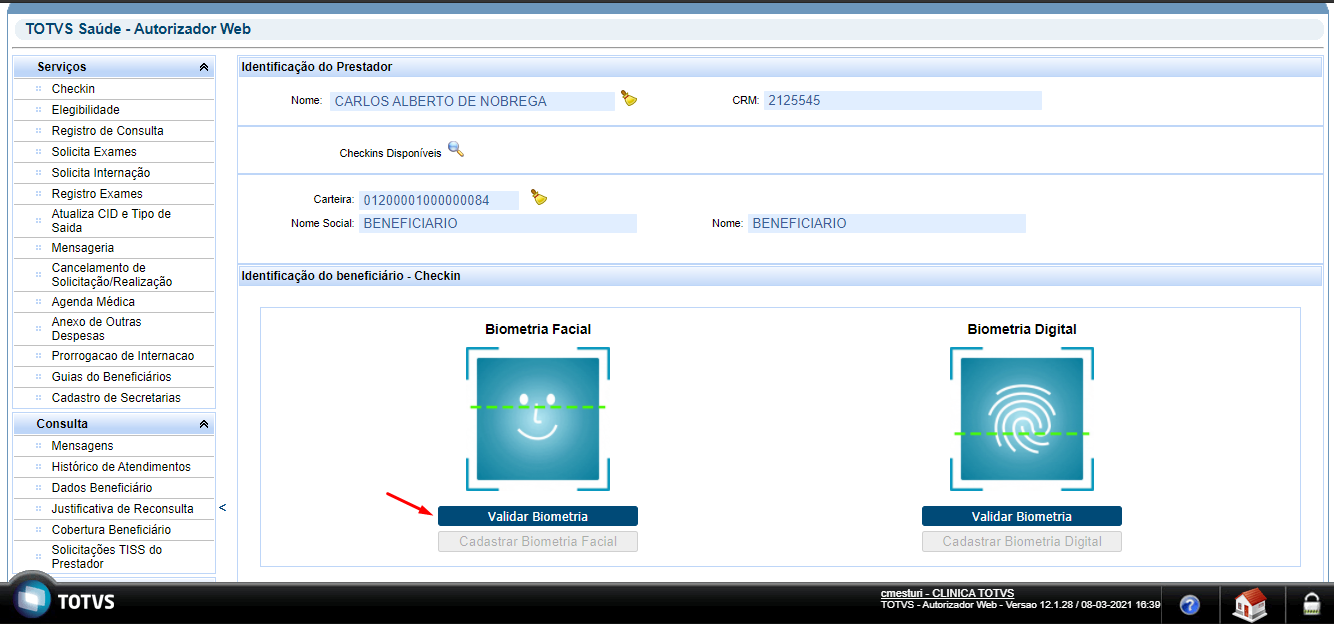This screenshot has height=624, width=1334.
Task: Open Cancelamento de Solicitação/Realização
Action: tap(114, 275)
